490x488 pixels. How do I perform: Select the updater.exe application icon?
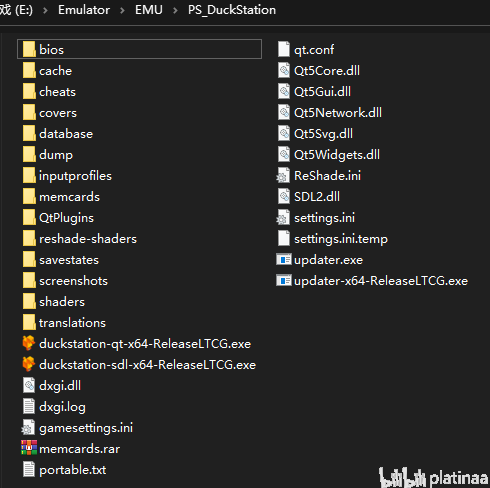pos(284,260)
